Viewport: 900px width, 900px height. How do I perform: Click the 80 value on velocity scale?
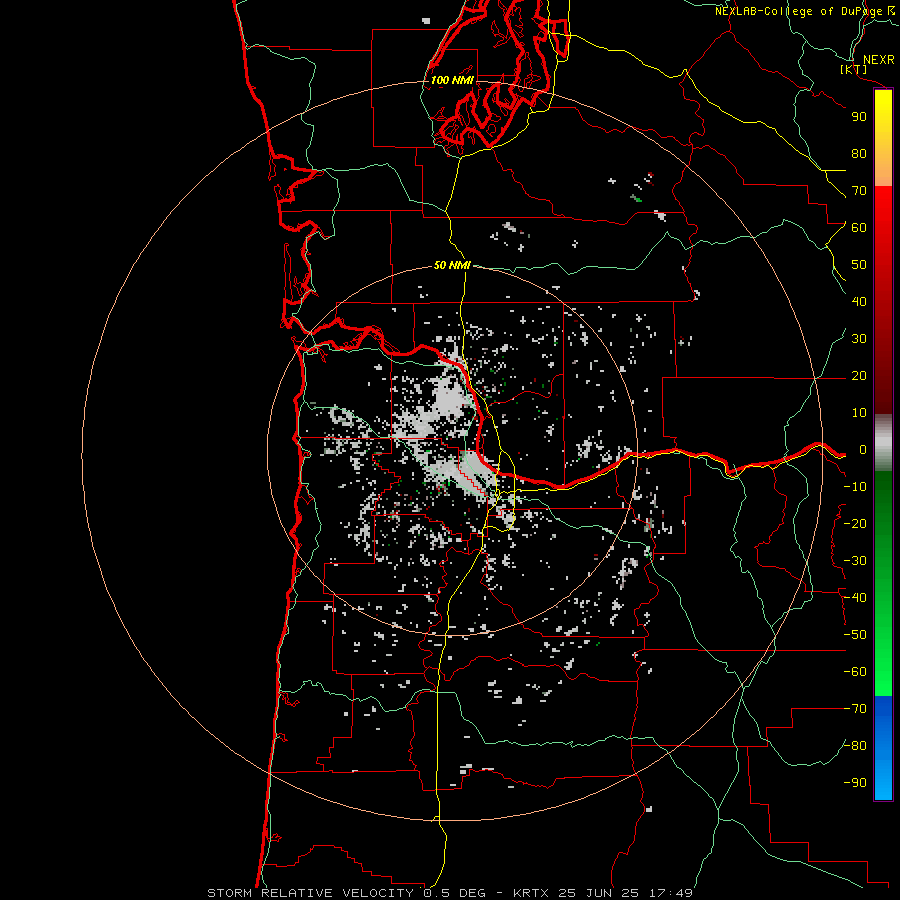(859, 154)
